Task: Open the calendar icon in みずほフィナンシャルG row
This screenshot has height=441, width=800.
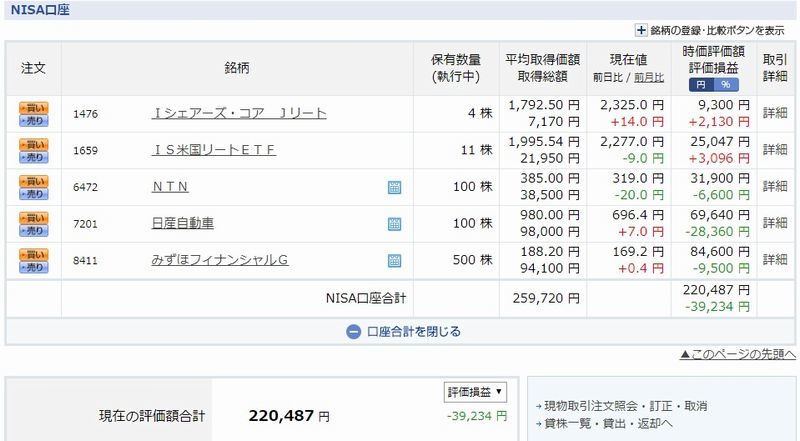Action: pos(394,261)
